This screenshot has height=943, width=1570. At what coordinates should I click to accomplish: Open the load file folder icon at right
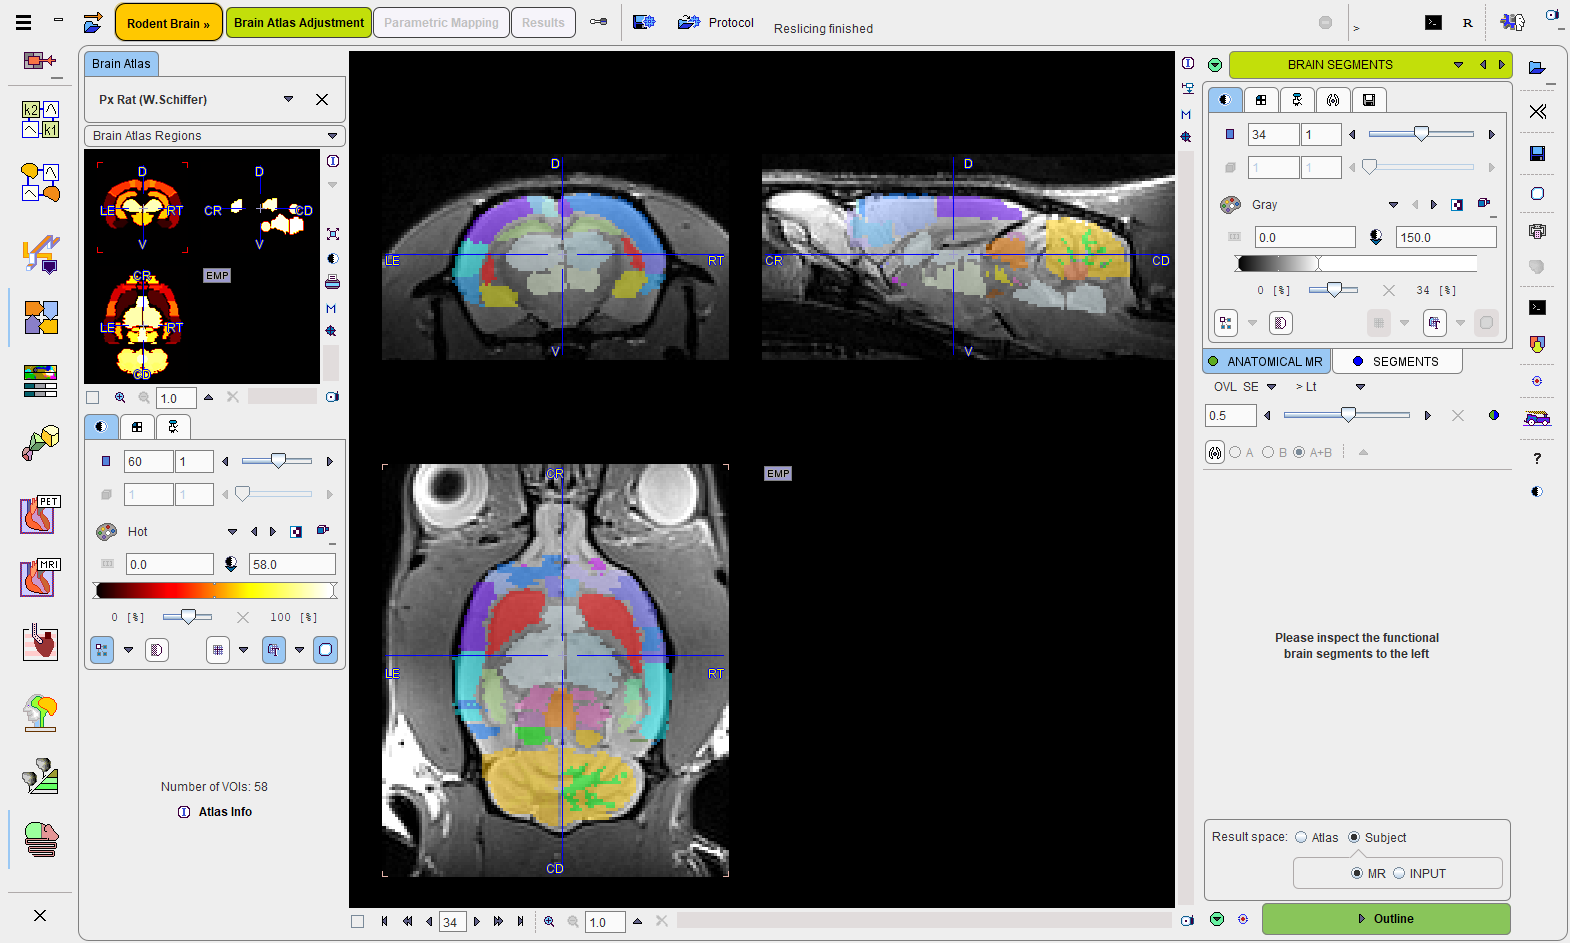tap(1537, 67)
